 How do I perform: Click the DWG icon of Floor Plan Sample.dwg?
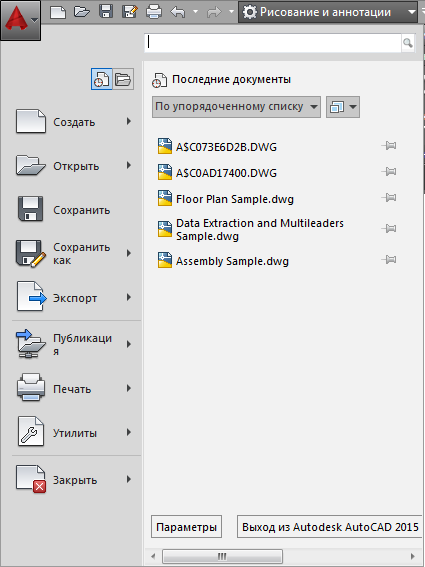[165, 198]
